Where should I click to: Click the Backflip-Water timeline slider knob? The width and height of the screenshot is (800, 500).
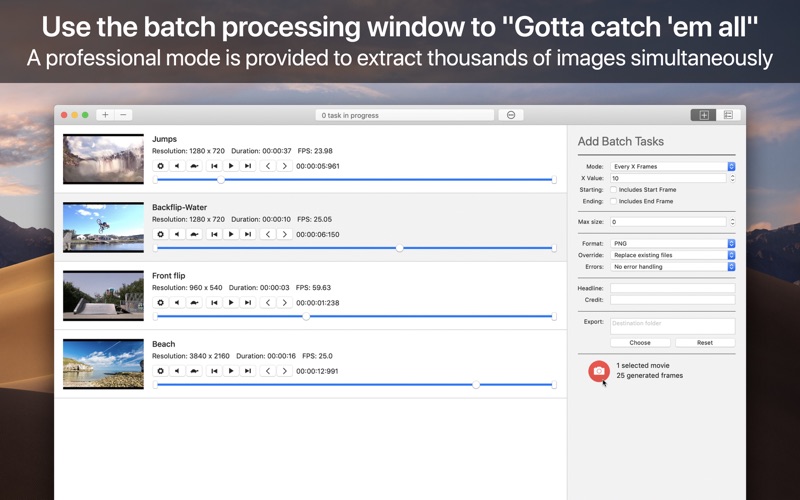(399, 248)
